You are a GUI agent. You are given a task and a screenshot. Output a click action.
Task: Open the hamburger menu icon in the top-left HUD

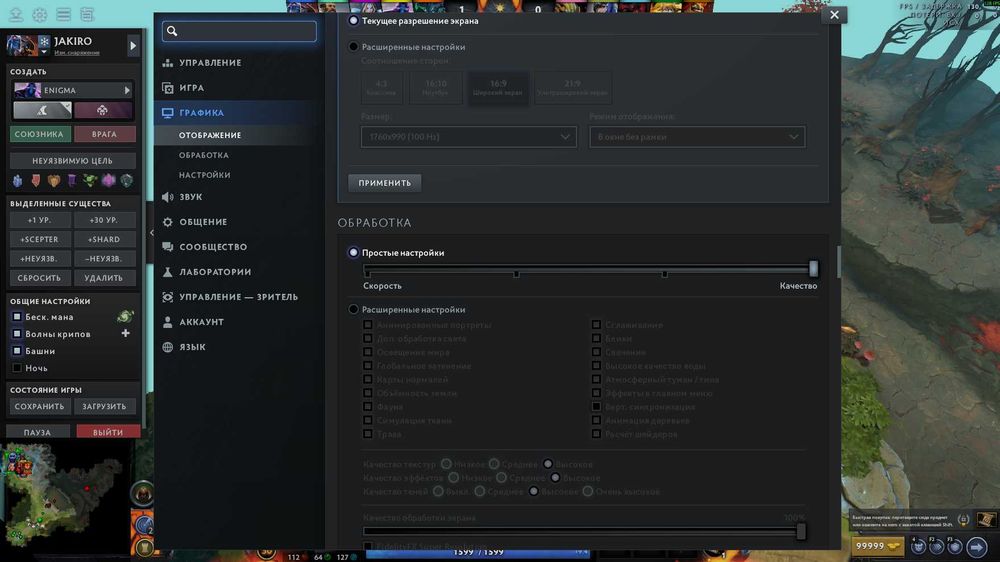click(63, 14)
